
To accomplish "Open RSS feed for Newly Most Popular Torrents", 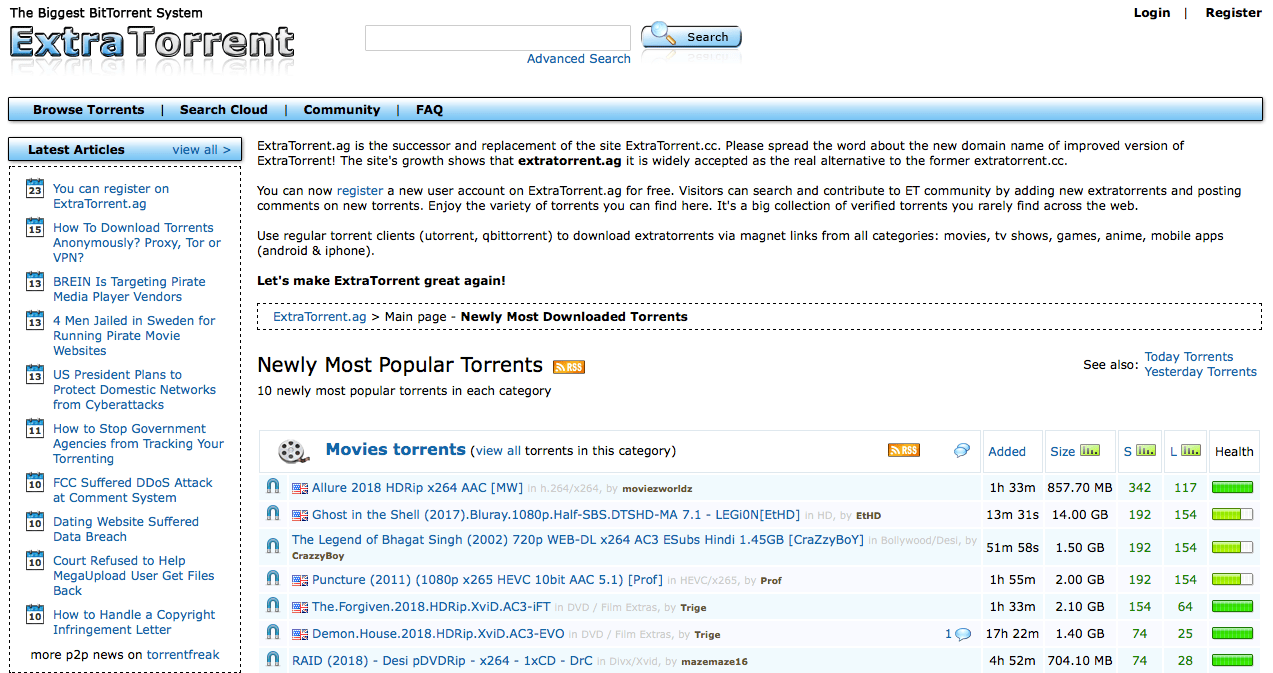I will tap(569, 367).
